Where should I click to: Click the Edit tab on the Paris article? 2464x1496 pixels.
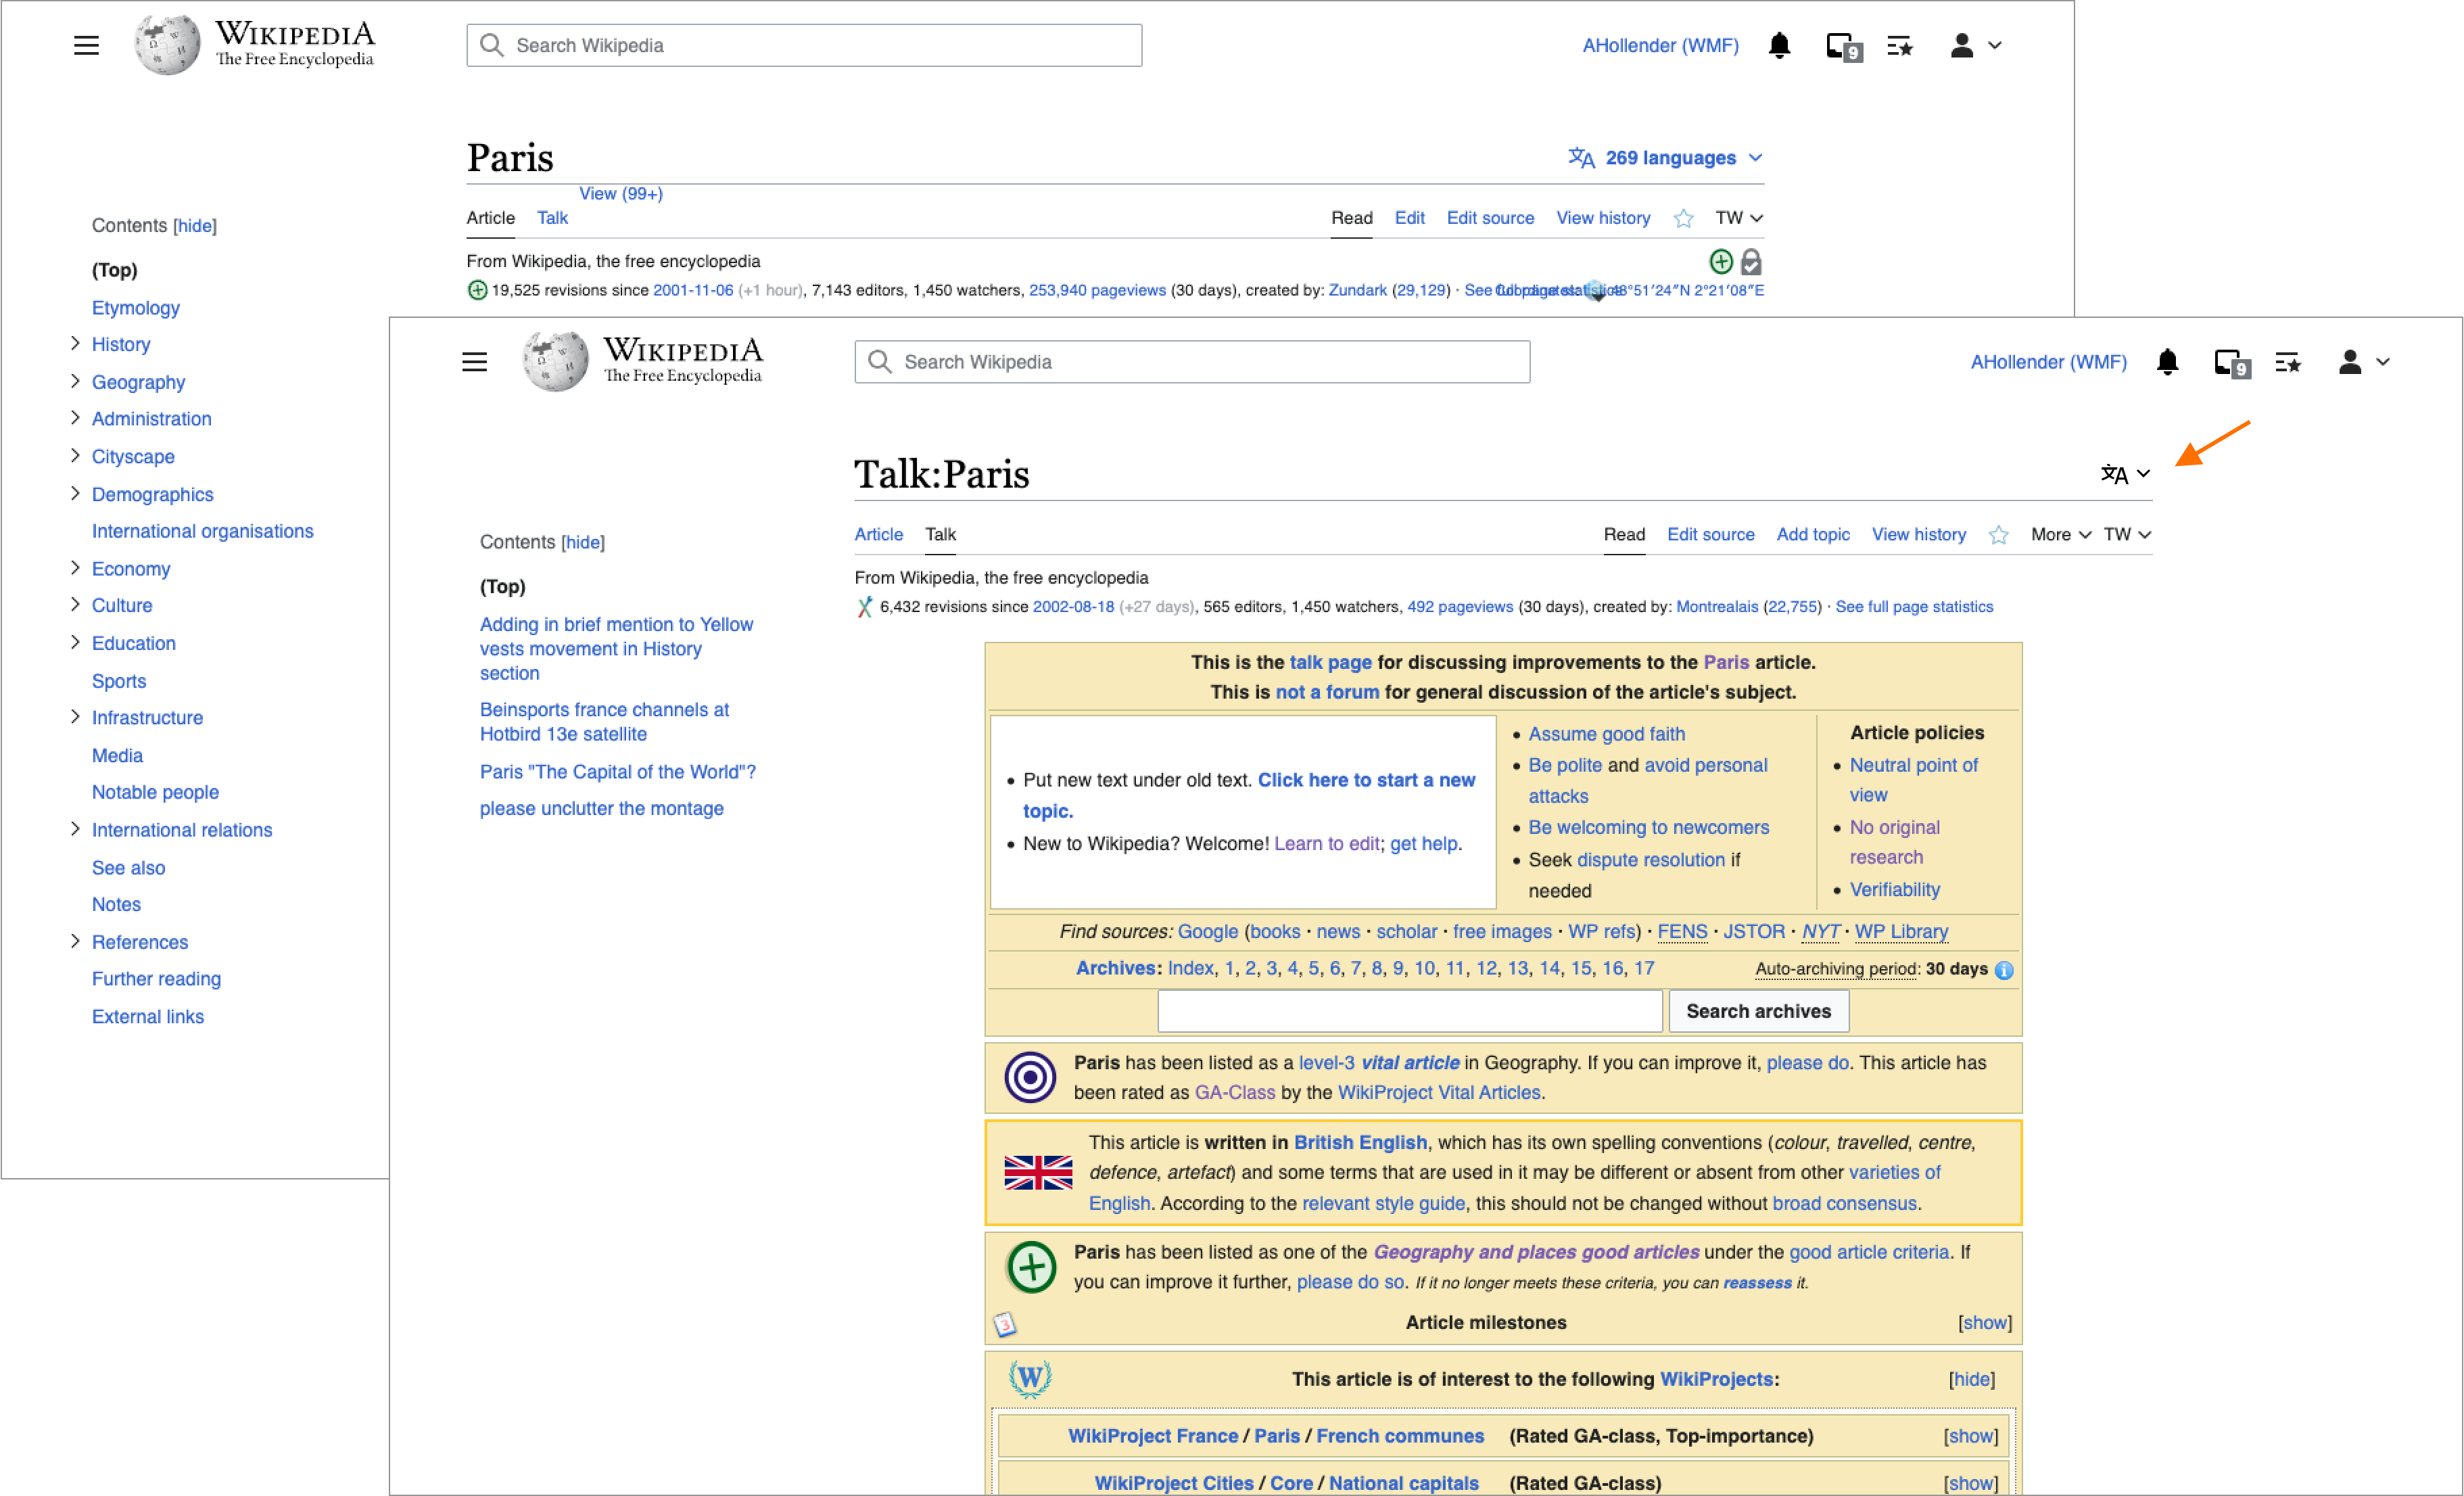point(1409,218)
